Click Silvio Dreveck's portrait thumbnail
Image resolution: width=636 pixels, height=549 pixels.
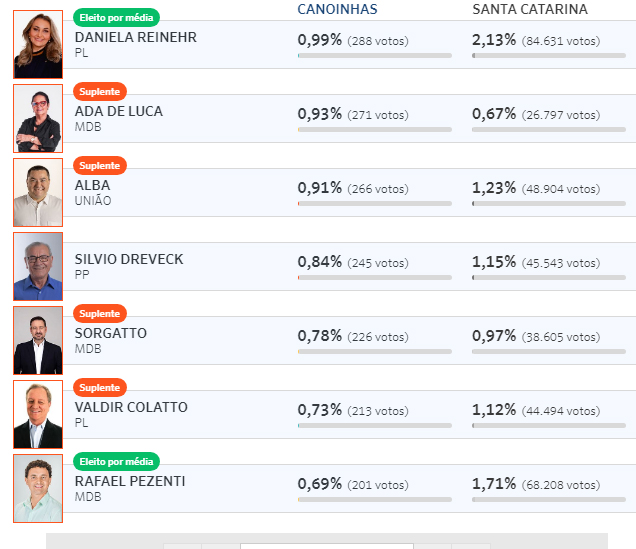[x=38, y=266]
